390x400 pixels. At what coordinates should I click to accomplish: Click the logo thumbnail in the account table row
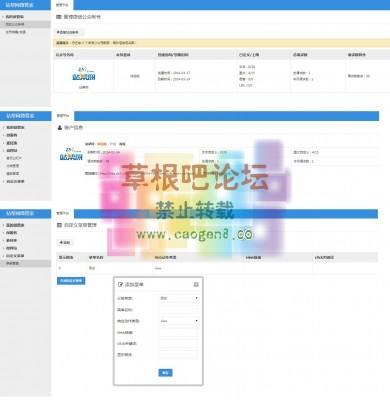tap(84, 74)
